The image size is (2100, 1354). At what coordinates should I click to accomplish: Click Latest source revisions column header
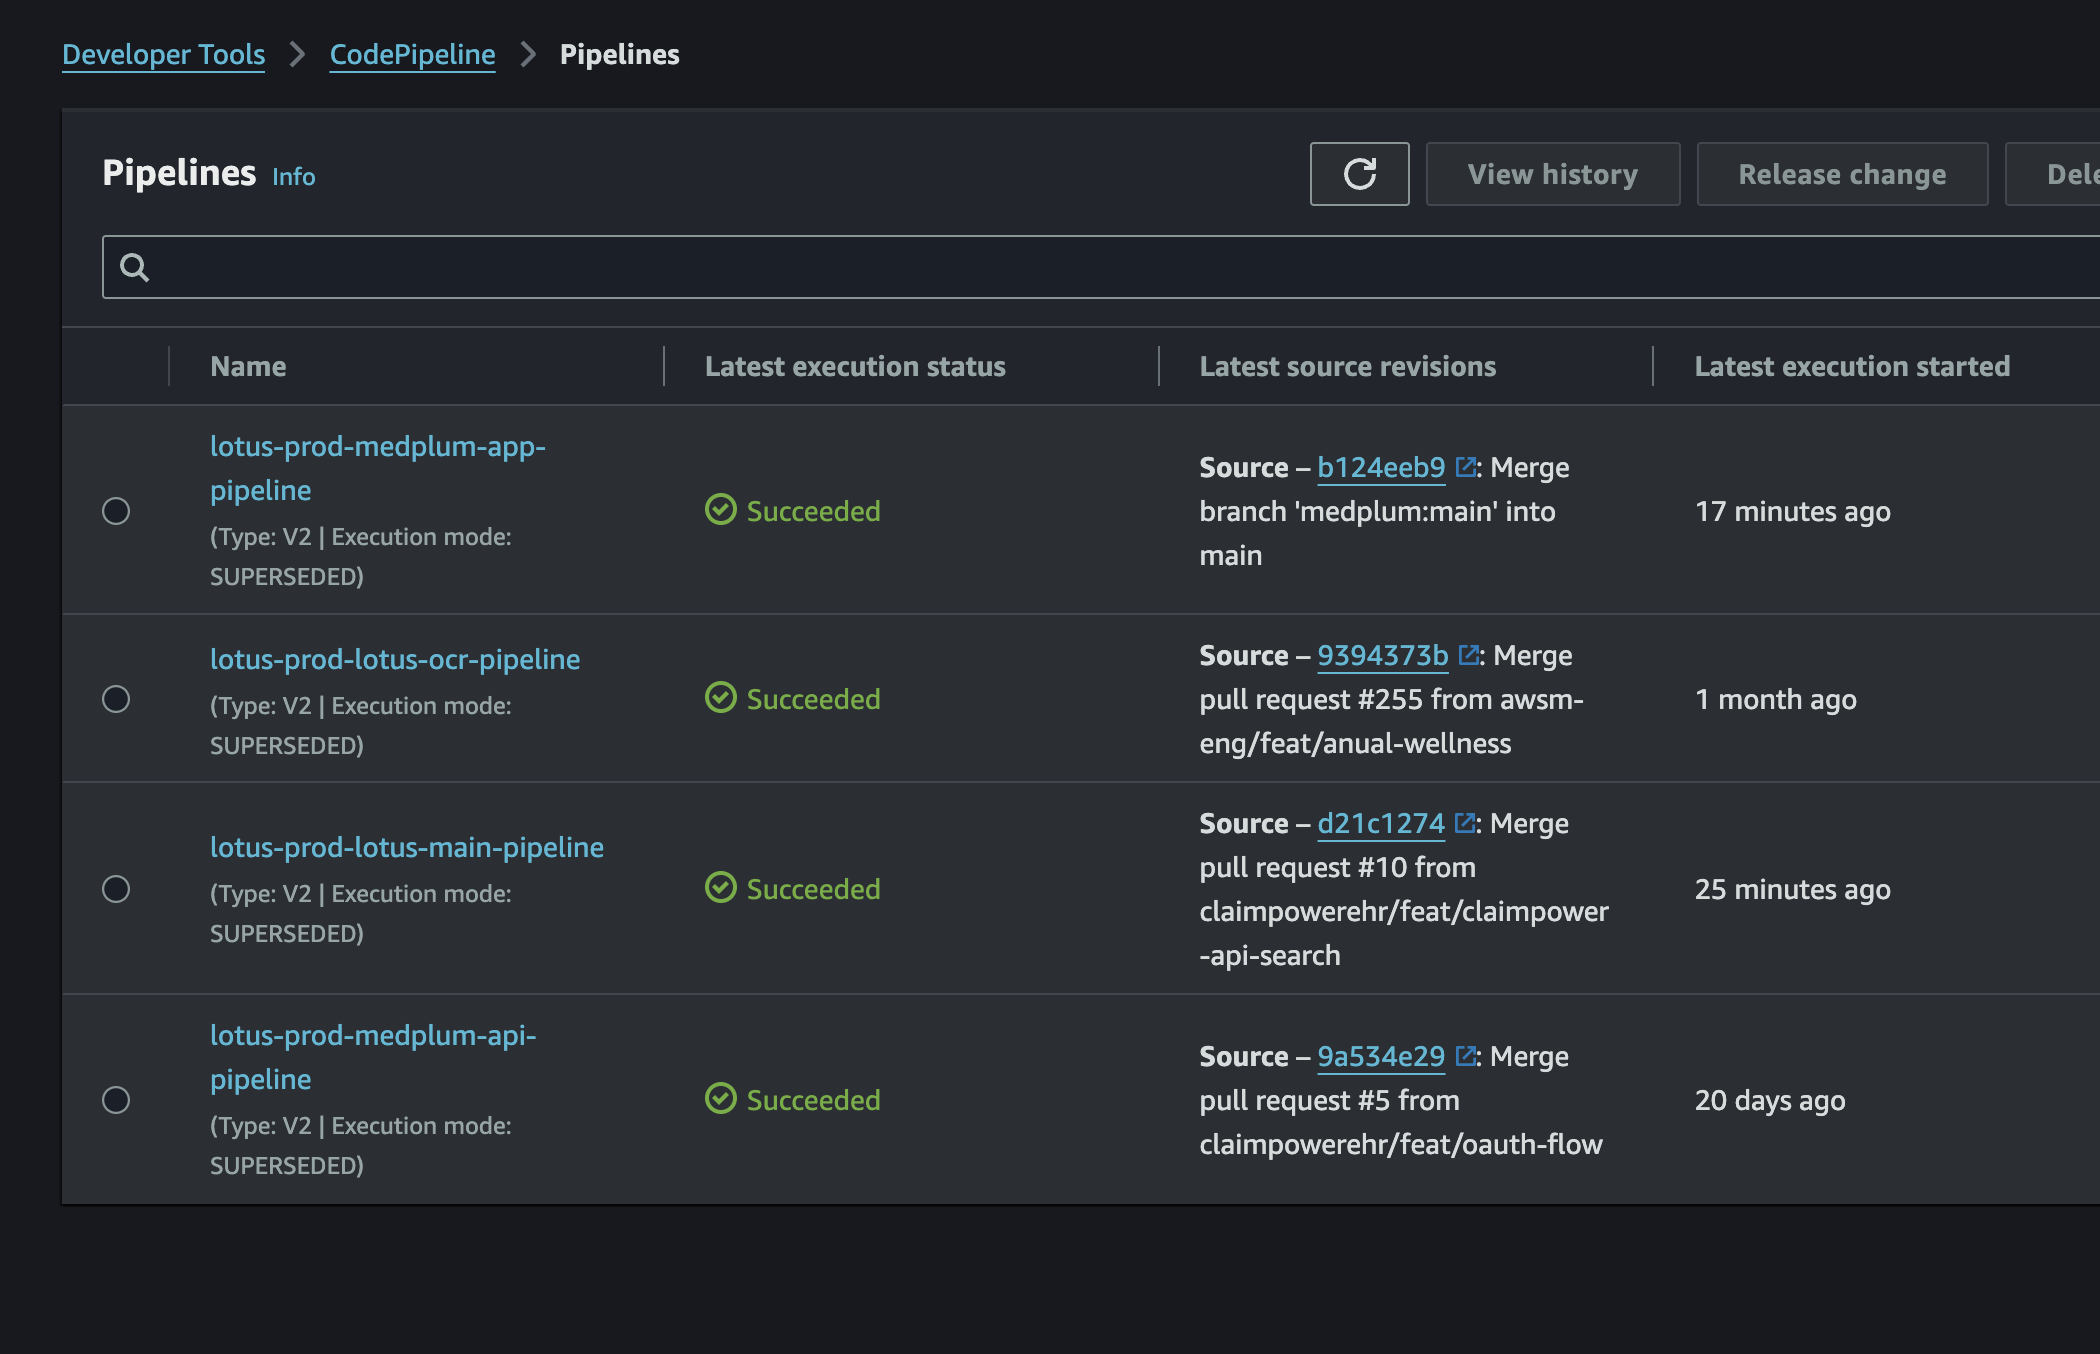[x=1347, y=366]
